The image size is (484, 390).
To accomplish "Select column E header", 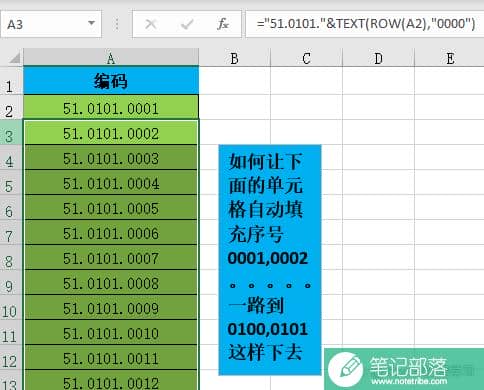I will point(450,58).
